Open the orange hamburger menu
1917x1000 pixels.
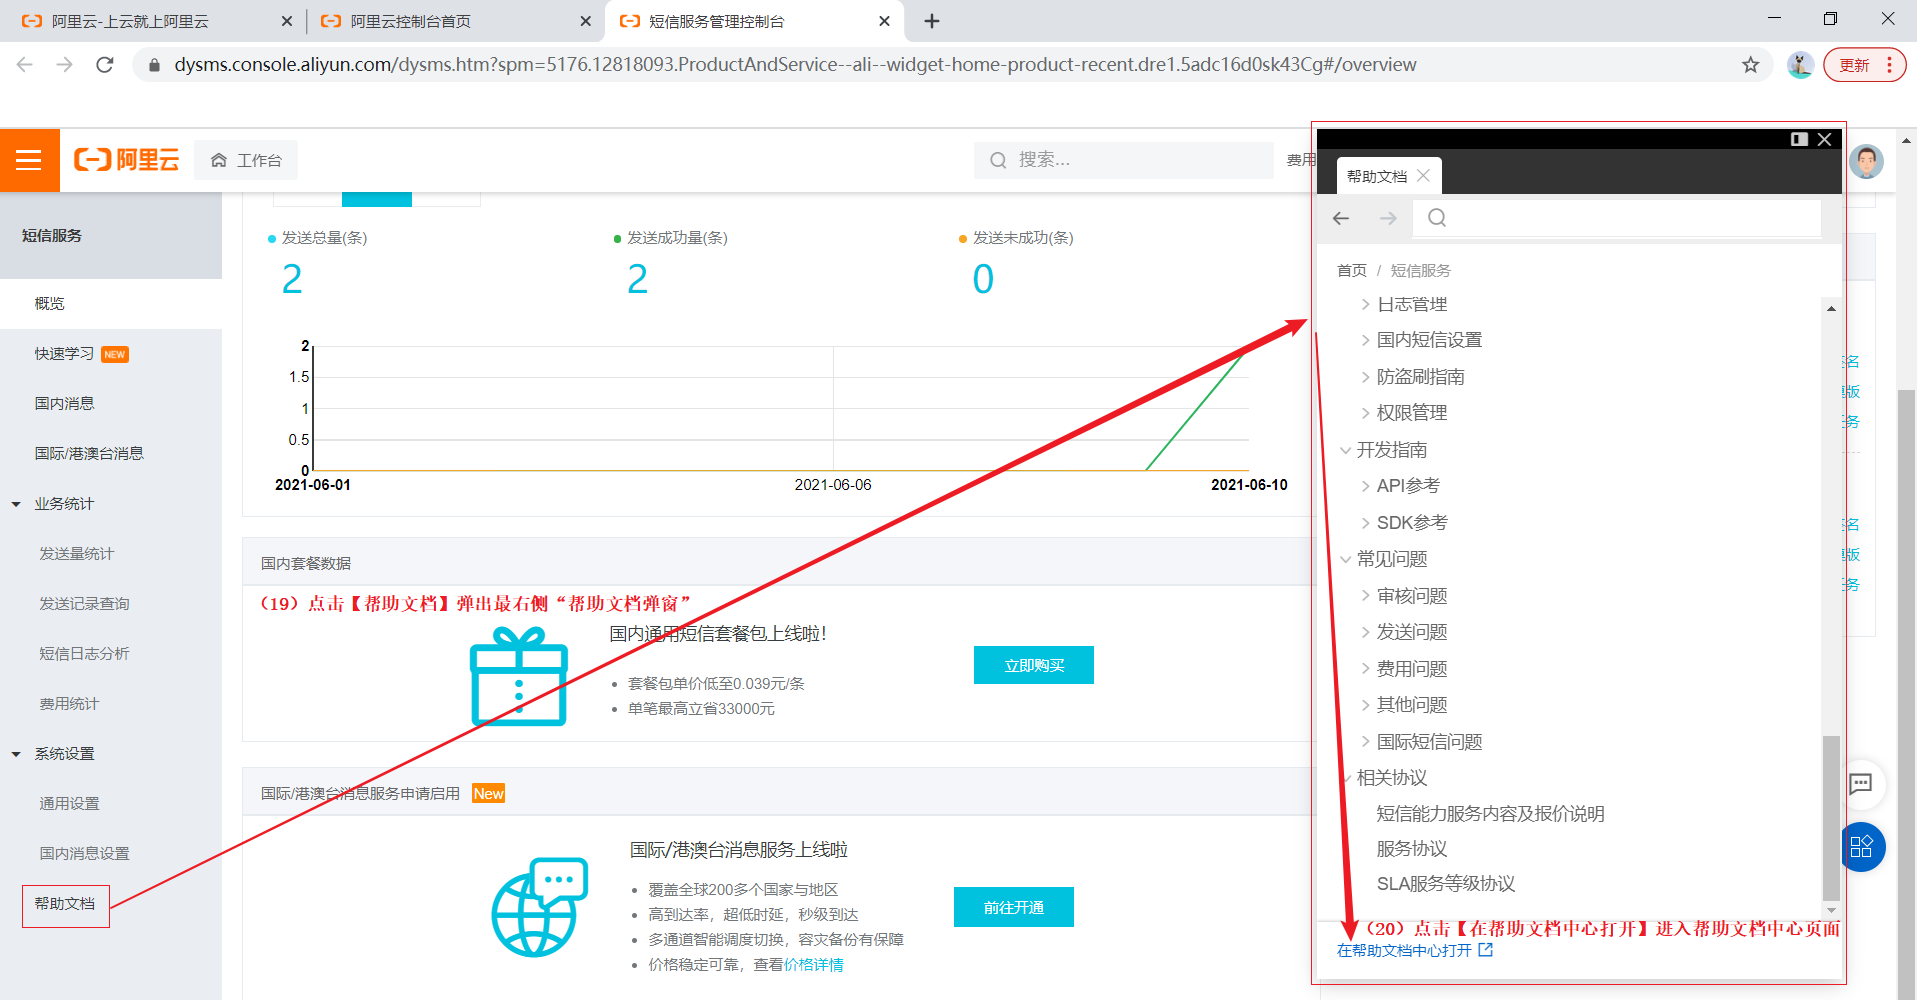pos(29,160)
